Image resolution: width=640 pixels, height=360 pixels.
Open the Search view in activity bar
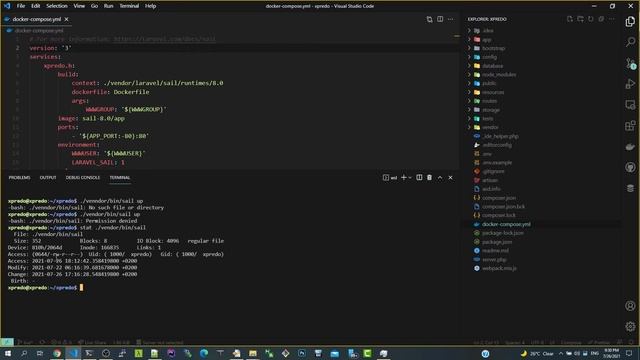(630, 42)
